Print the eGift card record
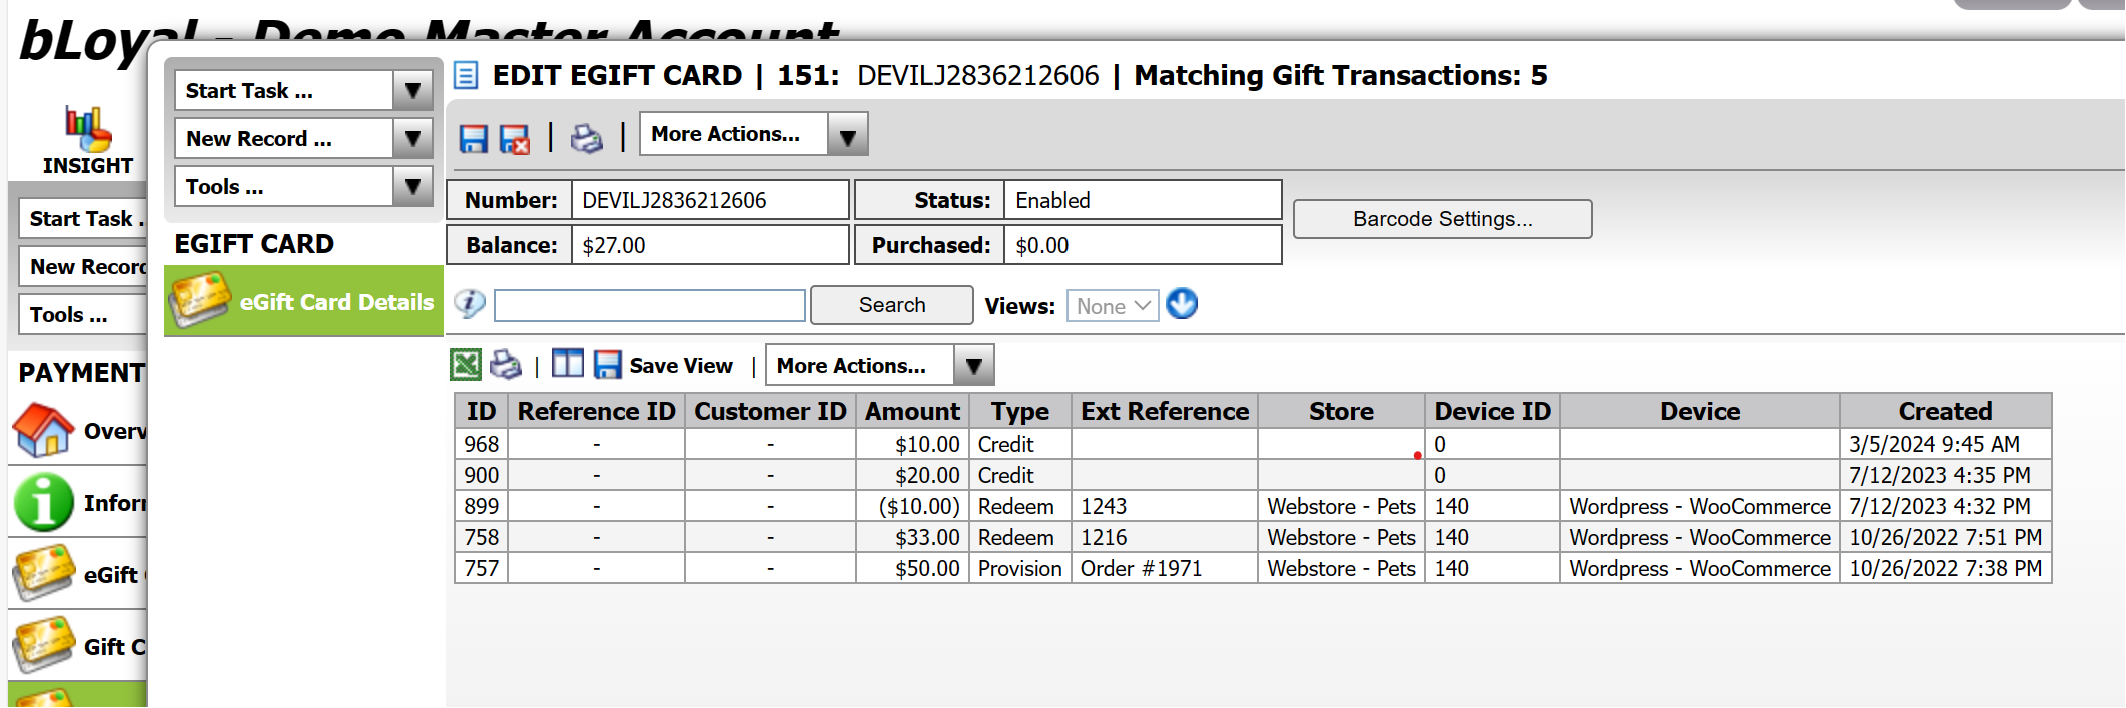This screenshot has height=708, width=2126. coord(586,138)
